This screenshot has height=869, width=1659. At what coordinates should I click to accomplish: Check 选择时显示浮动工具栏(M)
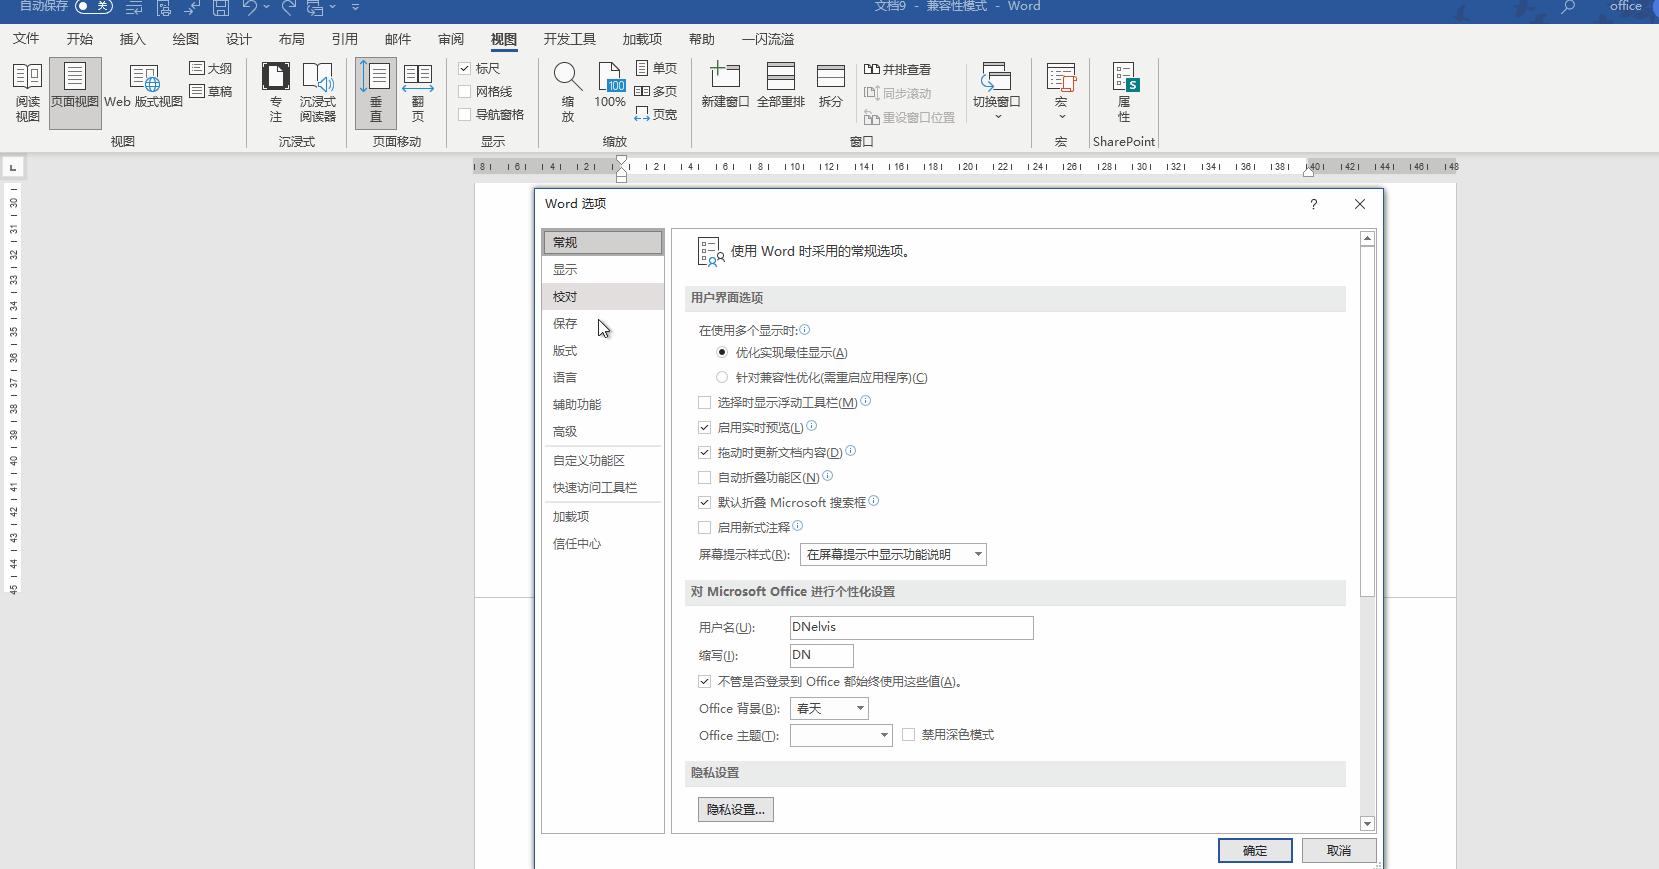(x=705, y=402)
